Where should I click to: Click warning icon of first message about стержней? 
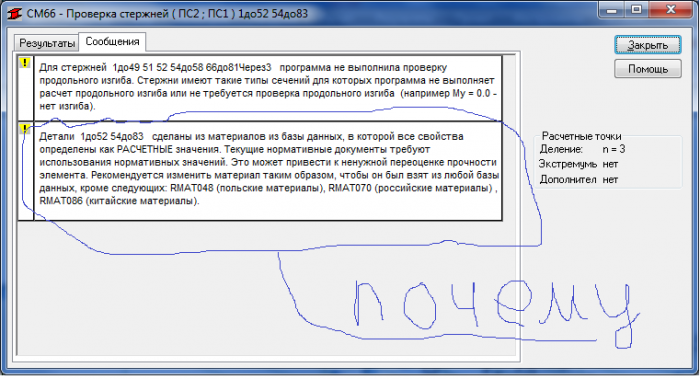25,63
